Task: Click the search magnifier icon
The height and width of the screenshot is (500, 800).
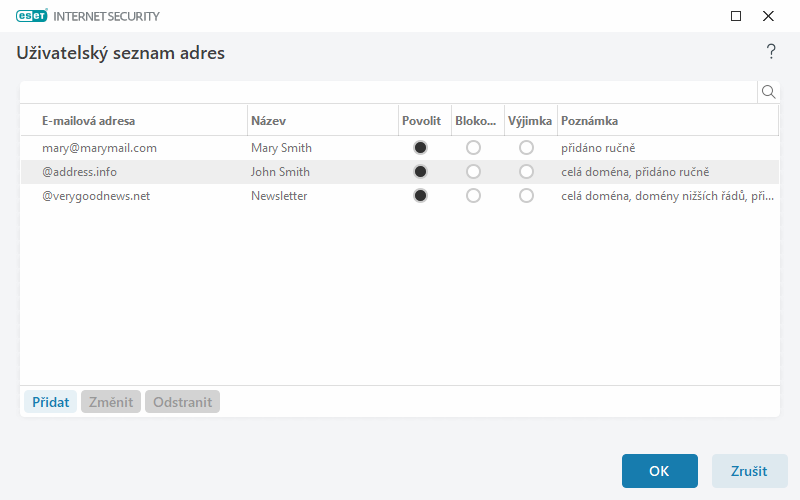Action: [x=769, y=92]
